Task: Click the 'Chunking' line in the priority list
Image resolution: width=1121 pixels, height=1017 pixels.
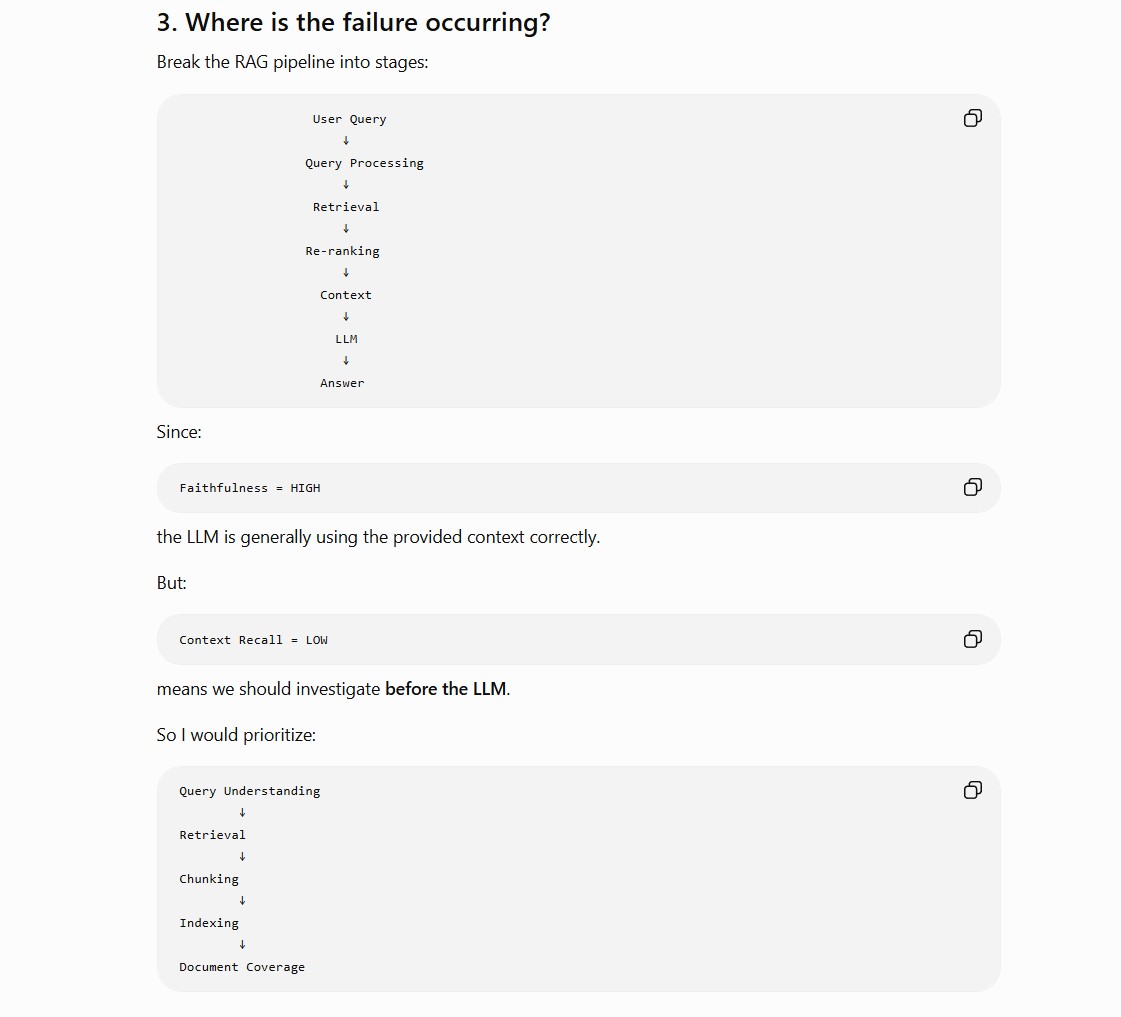Action: tap(209, 879)
